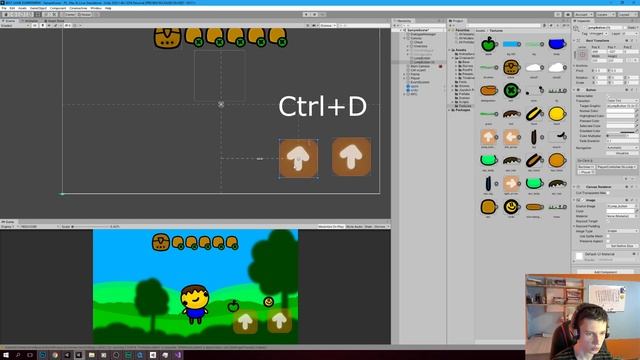
Task: Add entry with On Click plus icon
Action: pyautogui.click(x=626, y=179)
